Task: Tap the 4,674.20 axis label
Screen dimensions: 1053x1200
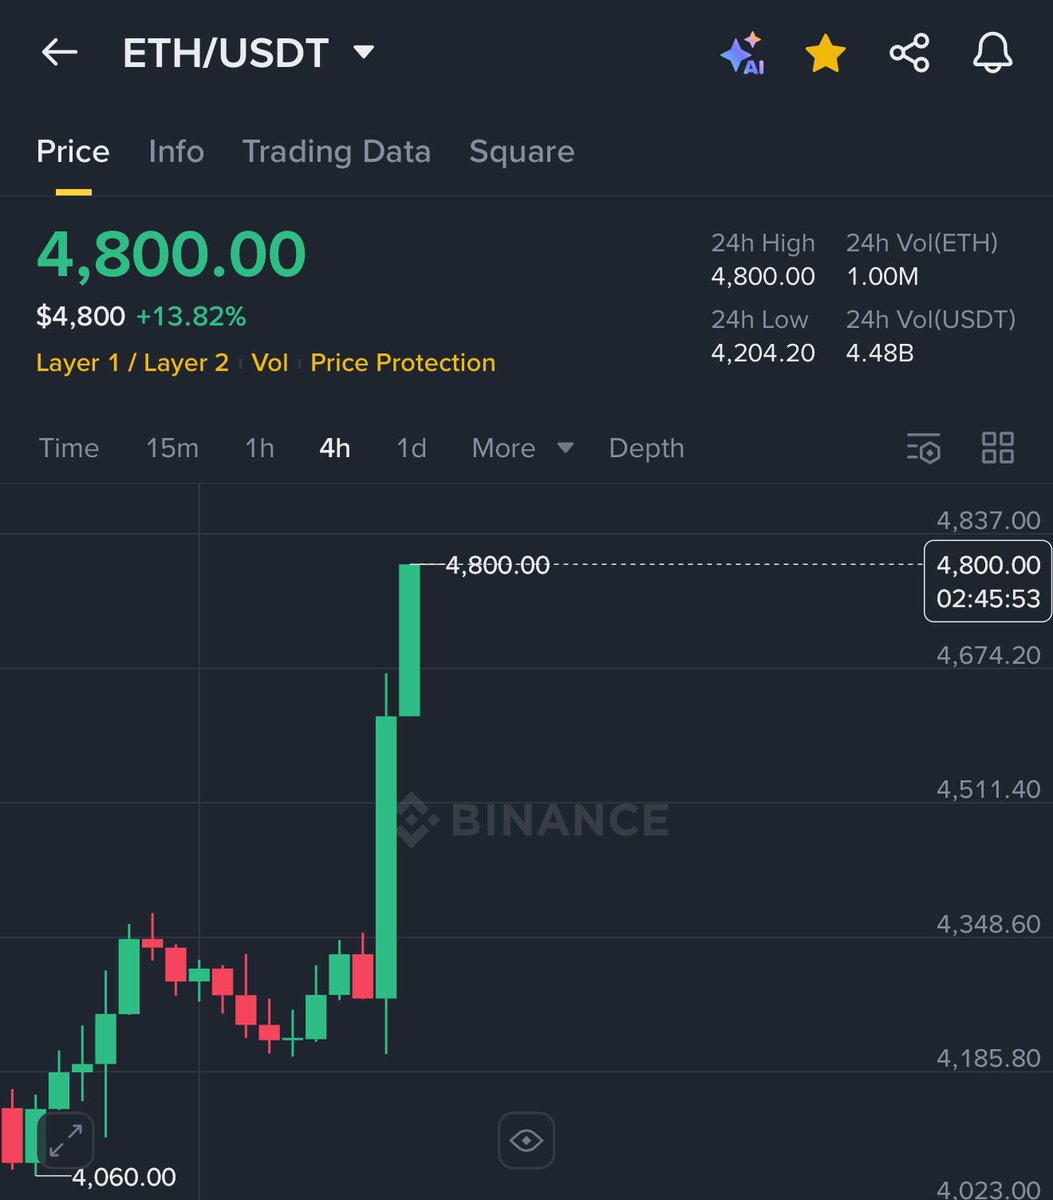Action: [x=988, y=655]
